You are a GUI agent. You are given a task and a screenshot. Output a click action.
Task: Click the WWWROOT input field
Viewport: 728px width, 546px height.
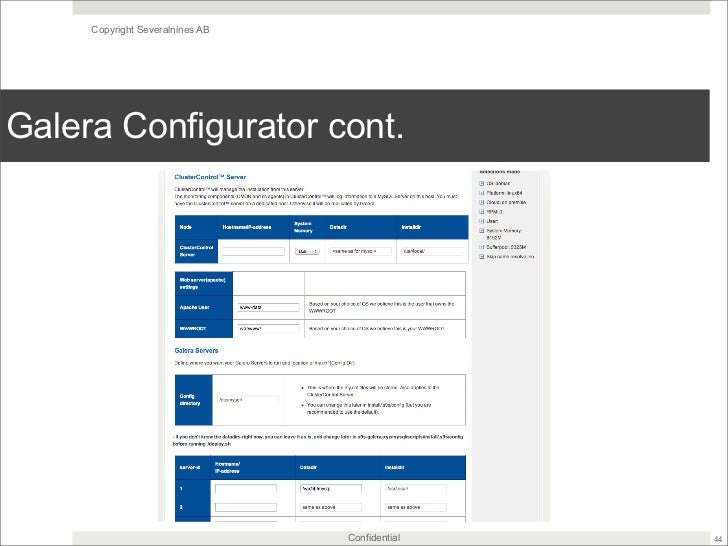[268, 328]
